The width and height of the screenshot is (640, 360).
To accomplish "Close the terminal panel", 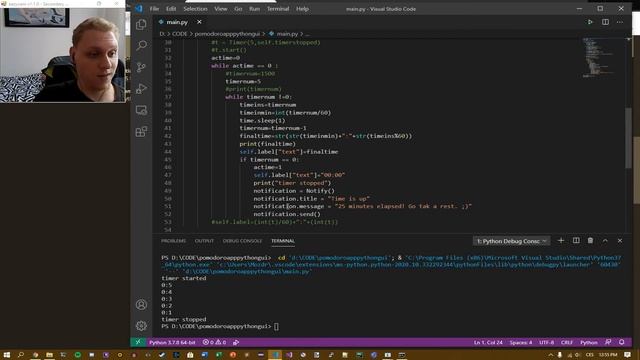I will point(620,241).
